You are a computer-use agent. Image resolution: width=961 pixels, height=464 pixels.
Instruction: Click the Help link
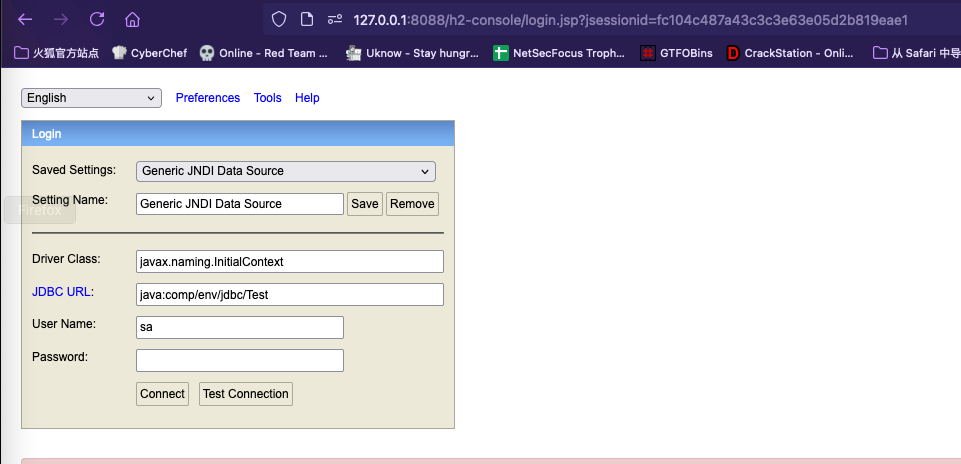coord(307,98)
